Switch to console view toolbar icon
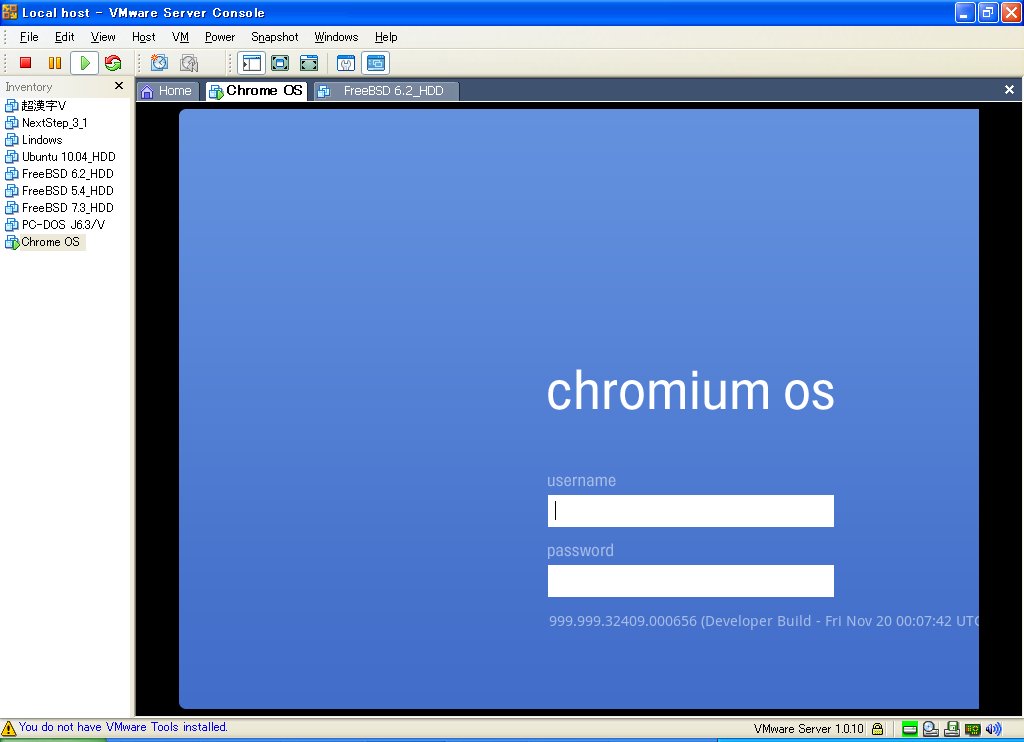 [x=376, y=63]
